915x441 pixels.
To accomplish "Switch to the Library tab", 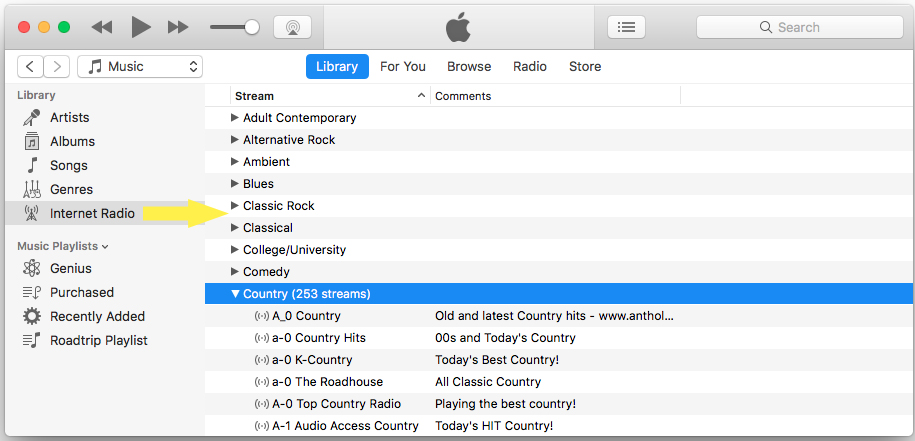I will coord(337,66).
